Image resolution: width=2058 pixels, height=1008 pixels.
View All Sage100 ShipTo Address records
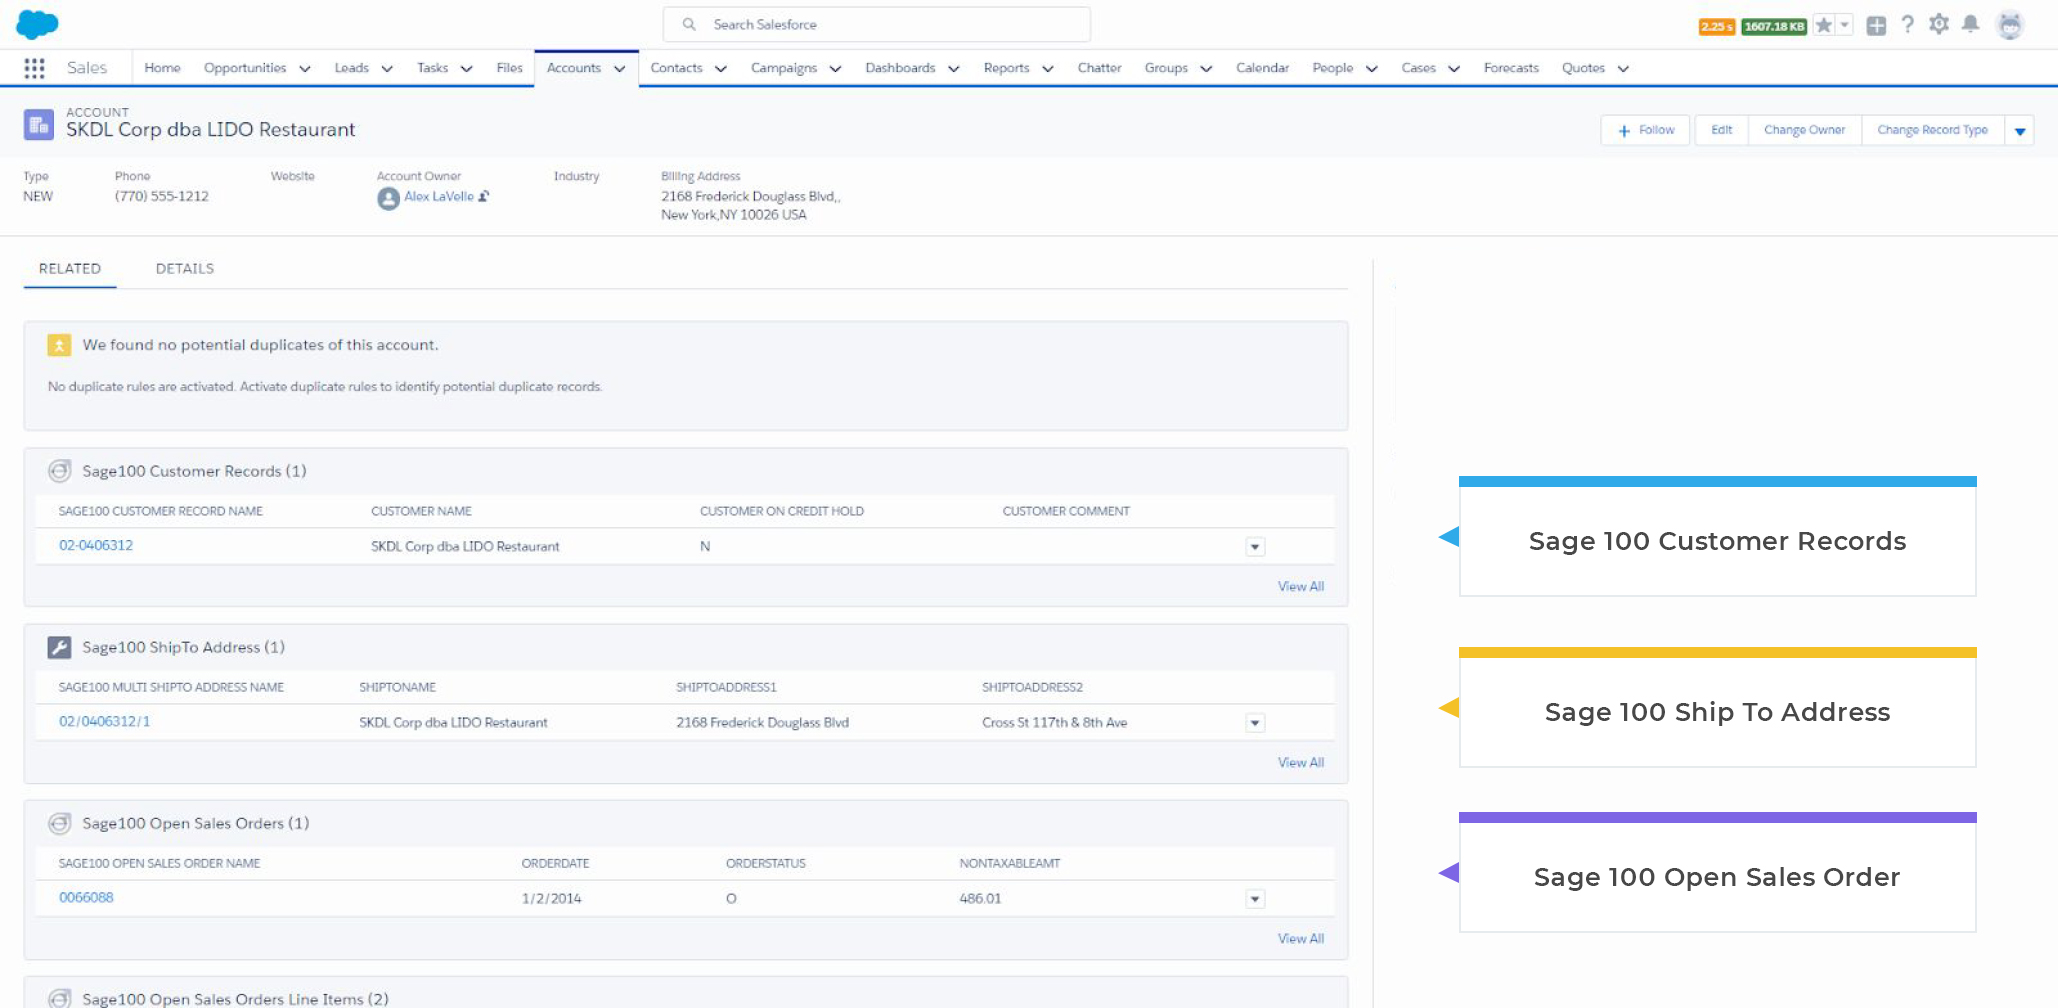click(x=1300, y=763)
